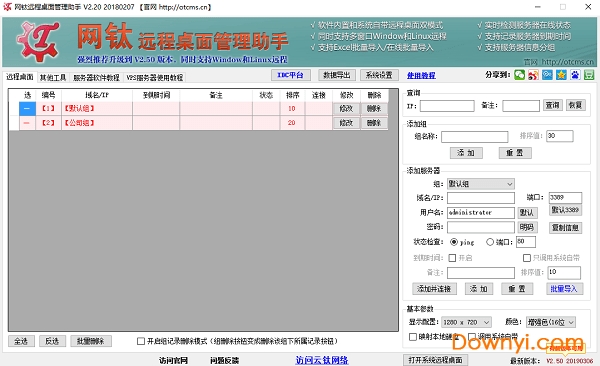
Task: Click 修改 button in 默认组 row
Action: (x=346, y=109)
